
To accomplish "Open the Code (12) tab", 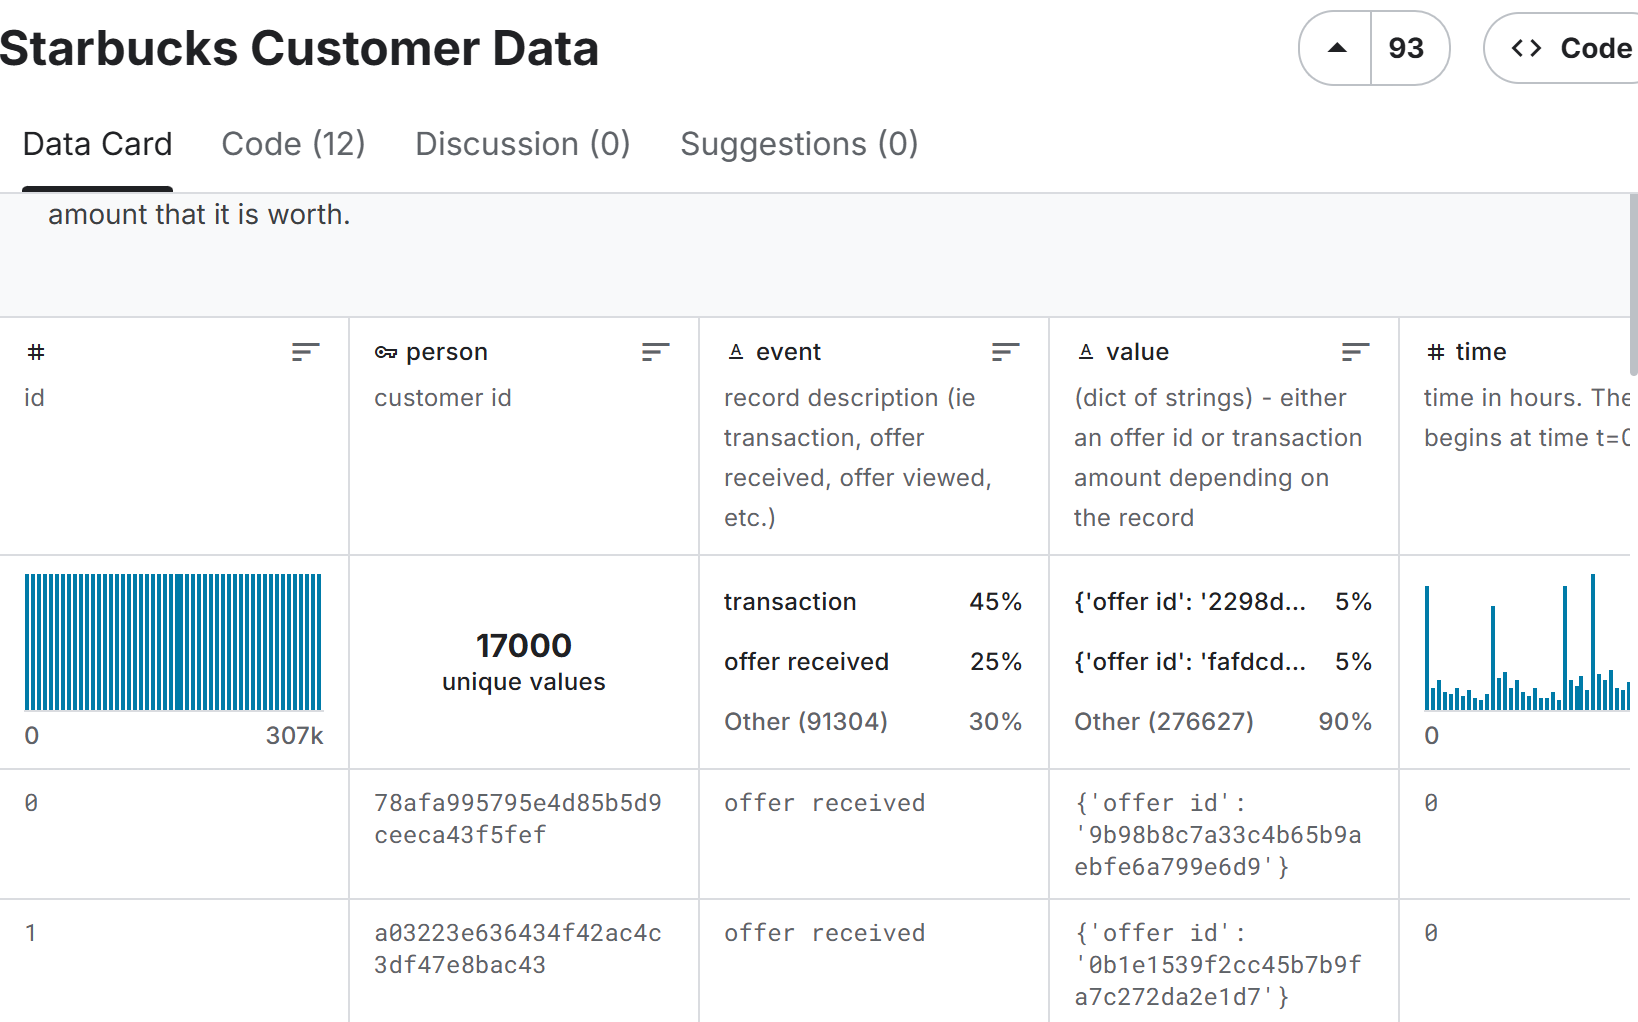I will tap(293, 144).
